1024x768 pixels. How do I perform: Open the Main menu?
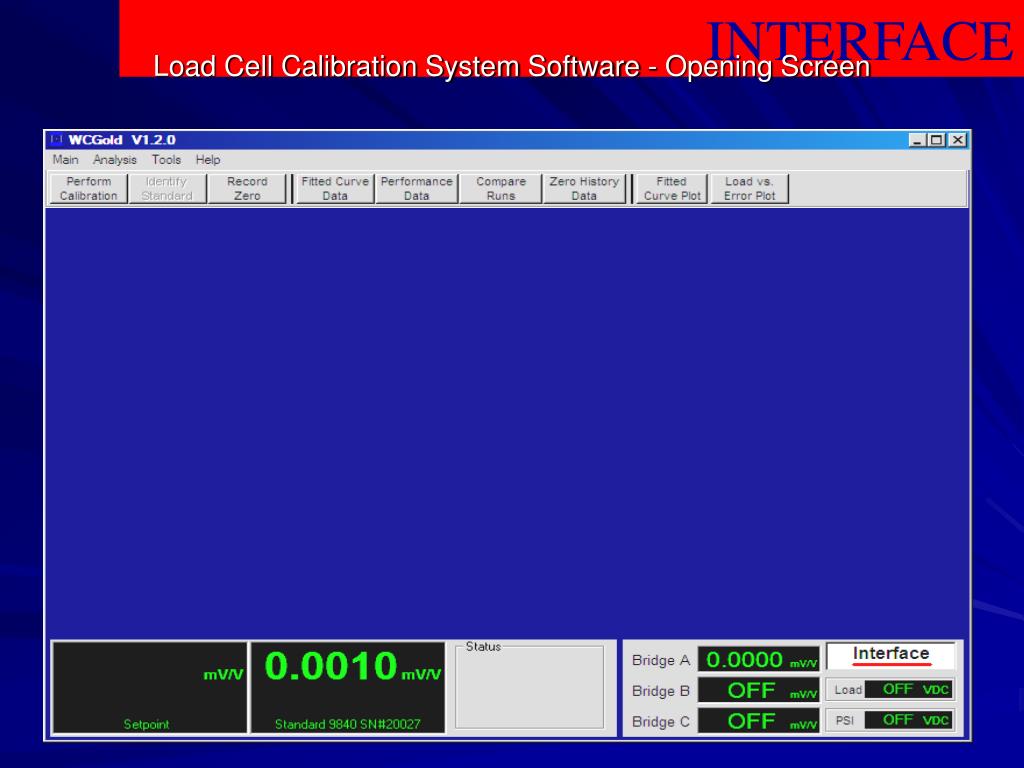click(65, 160)
